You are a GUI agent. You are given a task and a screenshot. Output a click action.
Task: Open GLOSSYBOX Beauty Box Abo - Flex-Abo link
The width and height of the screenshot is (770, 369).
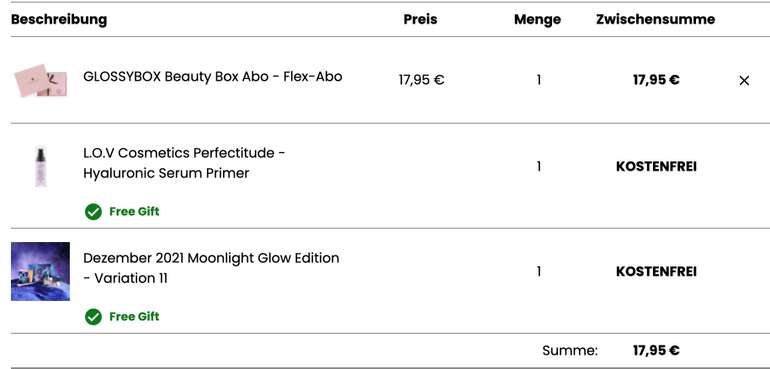tap(213, 77)
